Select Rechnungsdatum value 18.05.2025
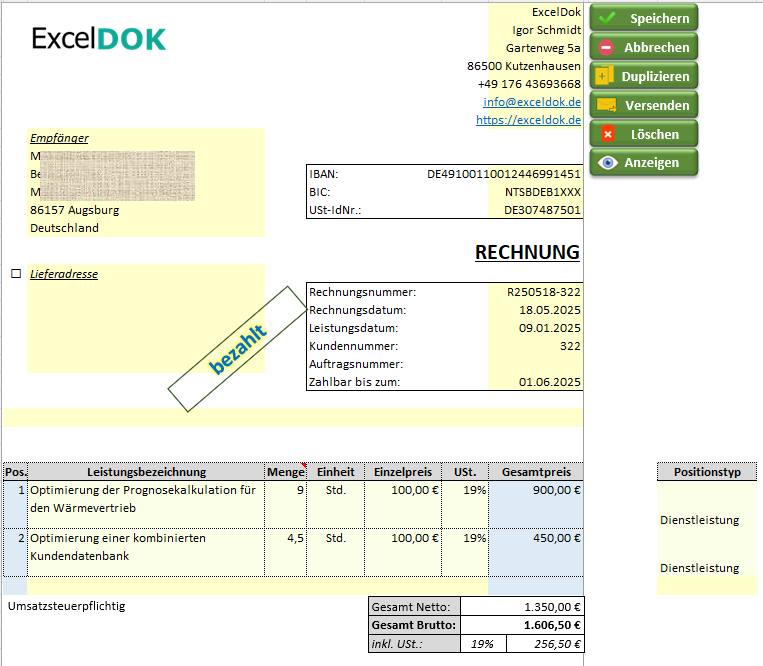 click(x=549, y=310)
